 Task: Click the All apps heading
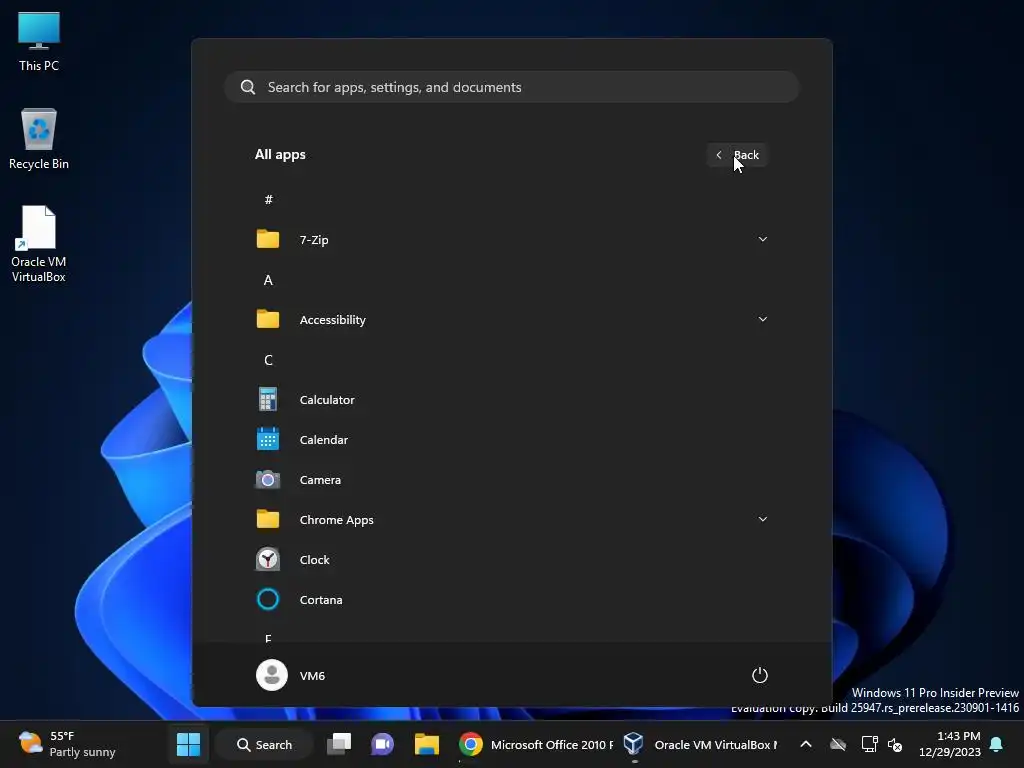(280, 154)
